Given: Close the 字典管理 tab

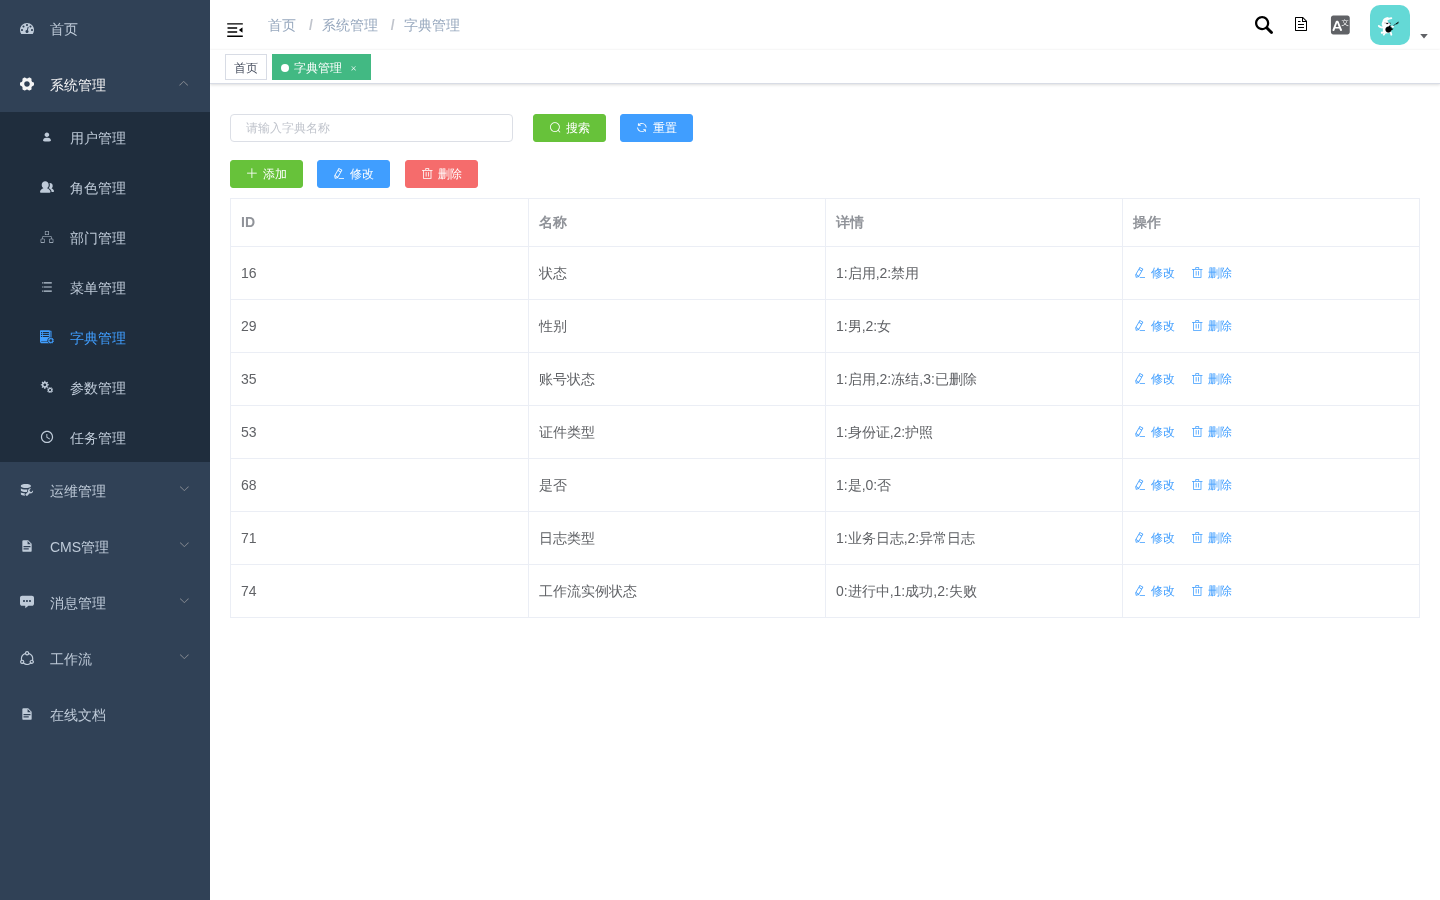Looking at the screenshot, I should point(353,68).
